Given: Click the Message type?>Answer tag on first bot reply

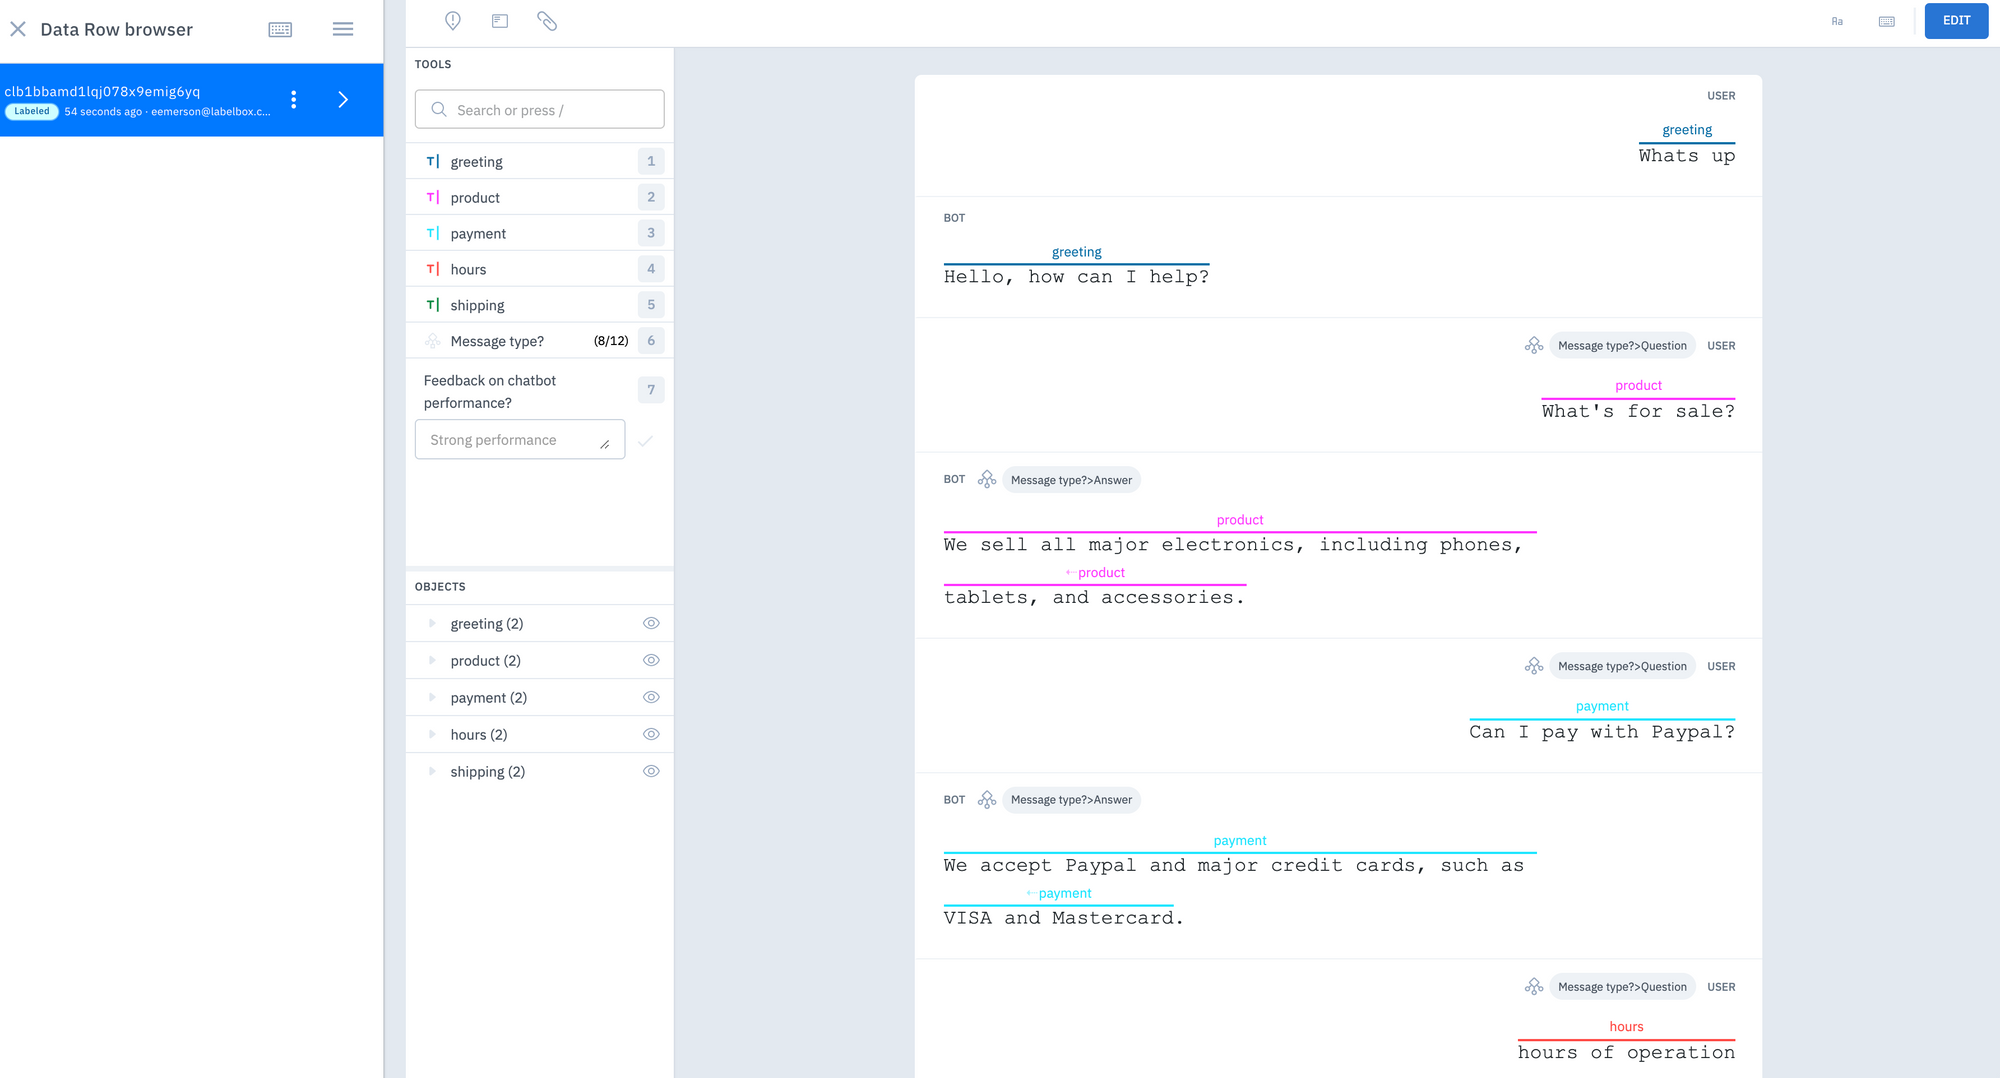Looking at the screenshot, I should 1071,480.
